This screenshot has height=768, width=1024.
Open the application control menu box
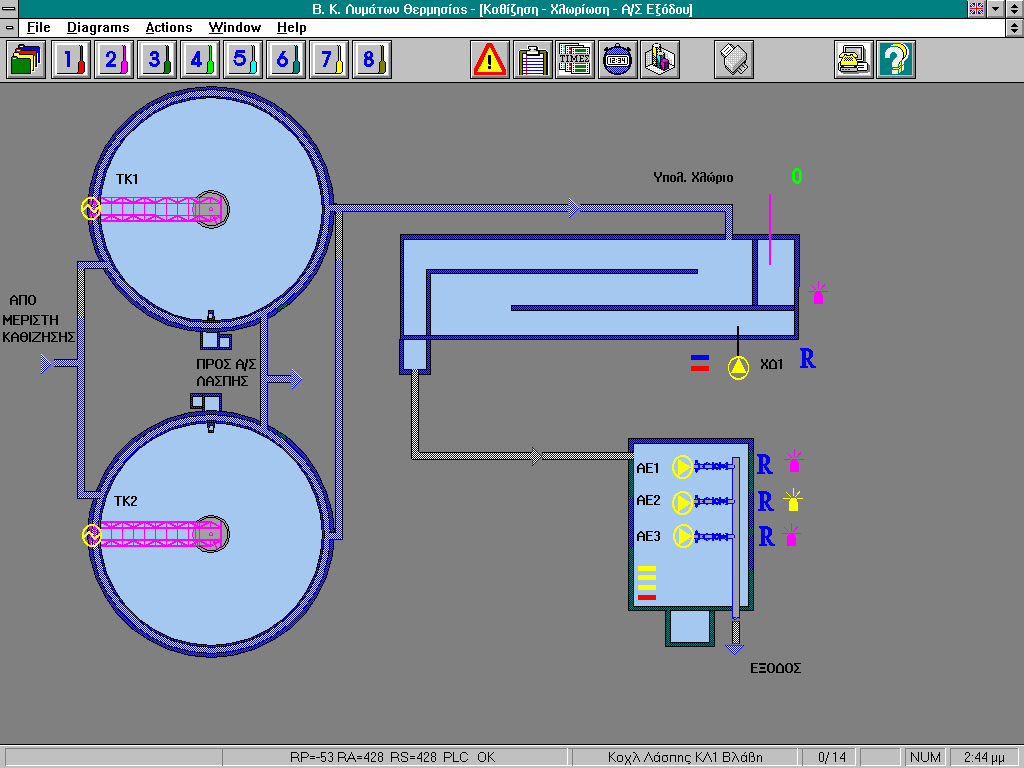tap(10, 9)
